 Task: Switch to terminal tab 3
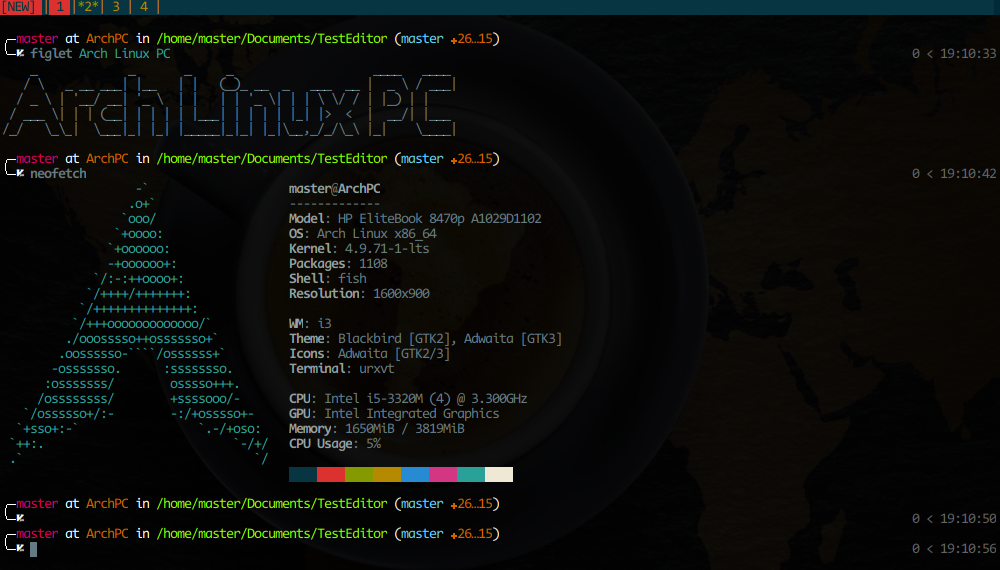[x=116, y=7]
